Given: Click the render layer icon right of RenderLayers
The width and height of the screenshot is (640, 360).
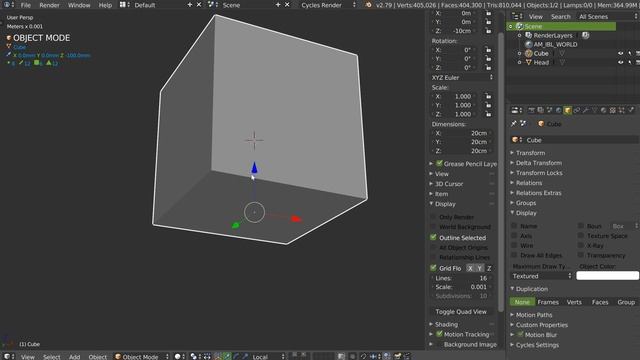Looking at the screenshot, I should click(x=585, y=36).
